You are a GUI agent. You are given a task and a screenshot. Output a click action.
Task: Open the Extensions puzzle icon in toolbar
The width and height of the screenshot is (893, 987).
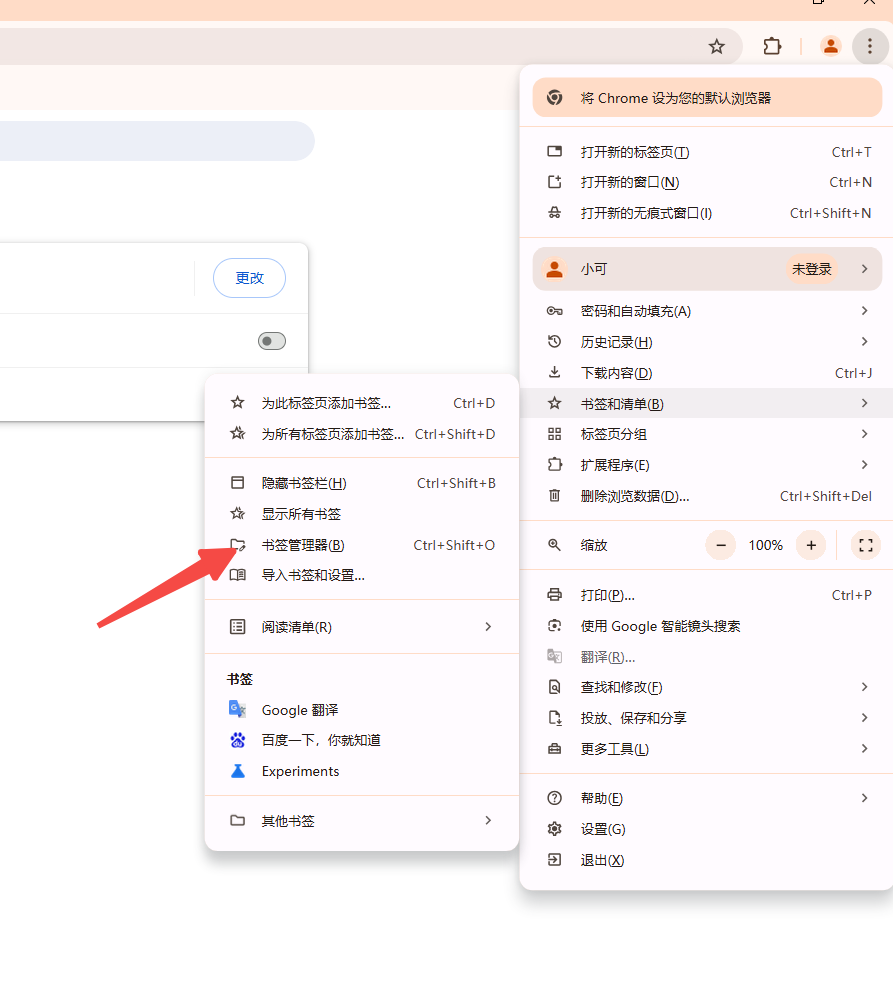click(x=772, y=47)
